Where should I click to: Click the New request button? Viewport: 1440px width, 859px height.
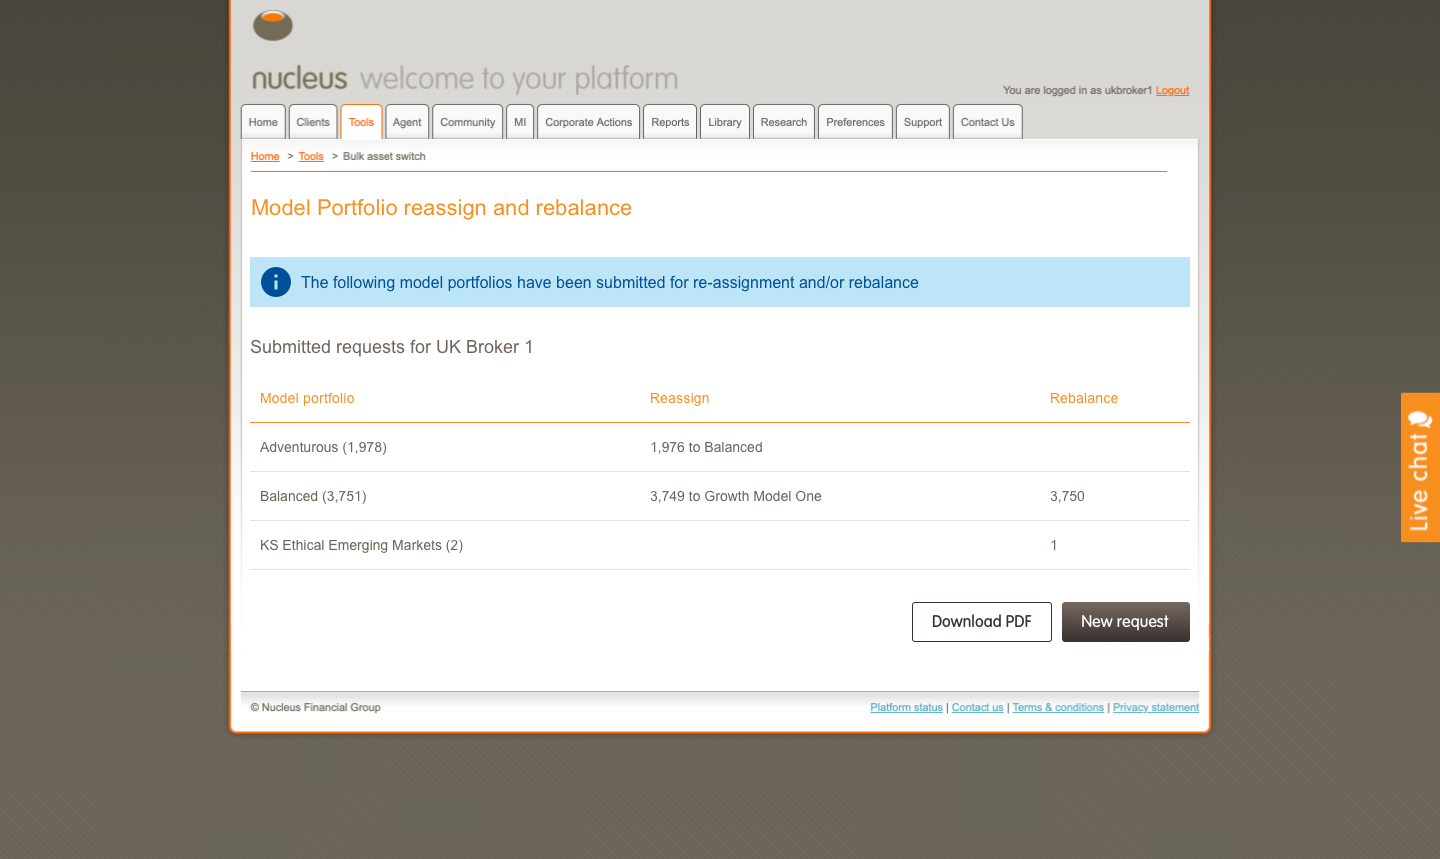click(x=1126, y=622)
